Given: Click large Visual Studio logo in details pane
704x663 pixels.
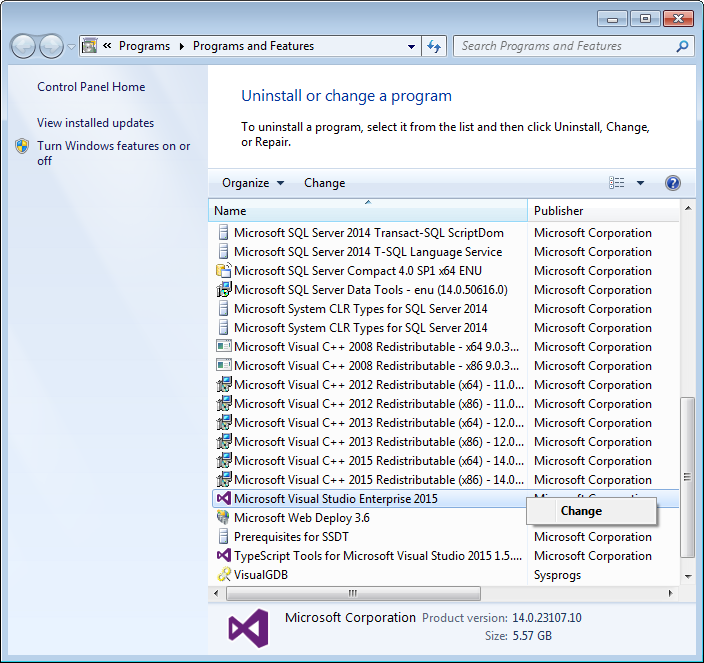Looking at the screenshot, I should 248,628.
